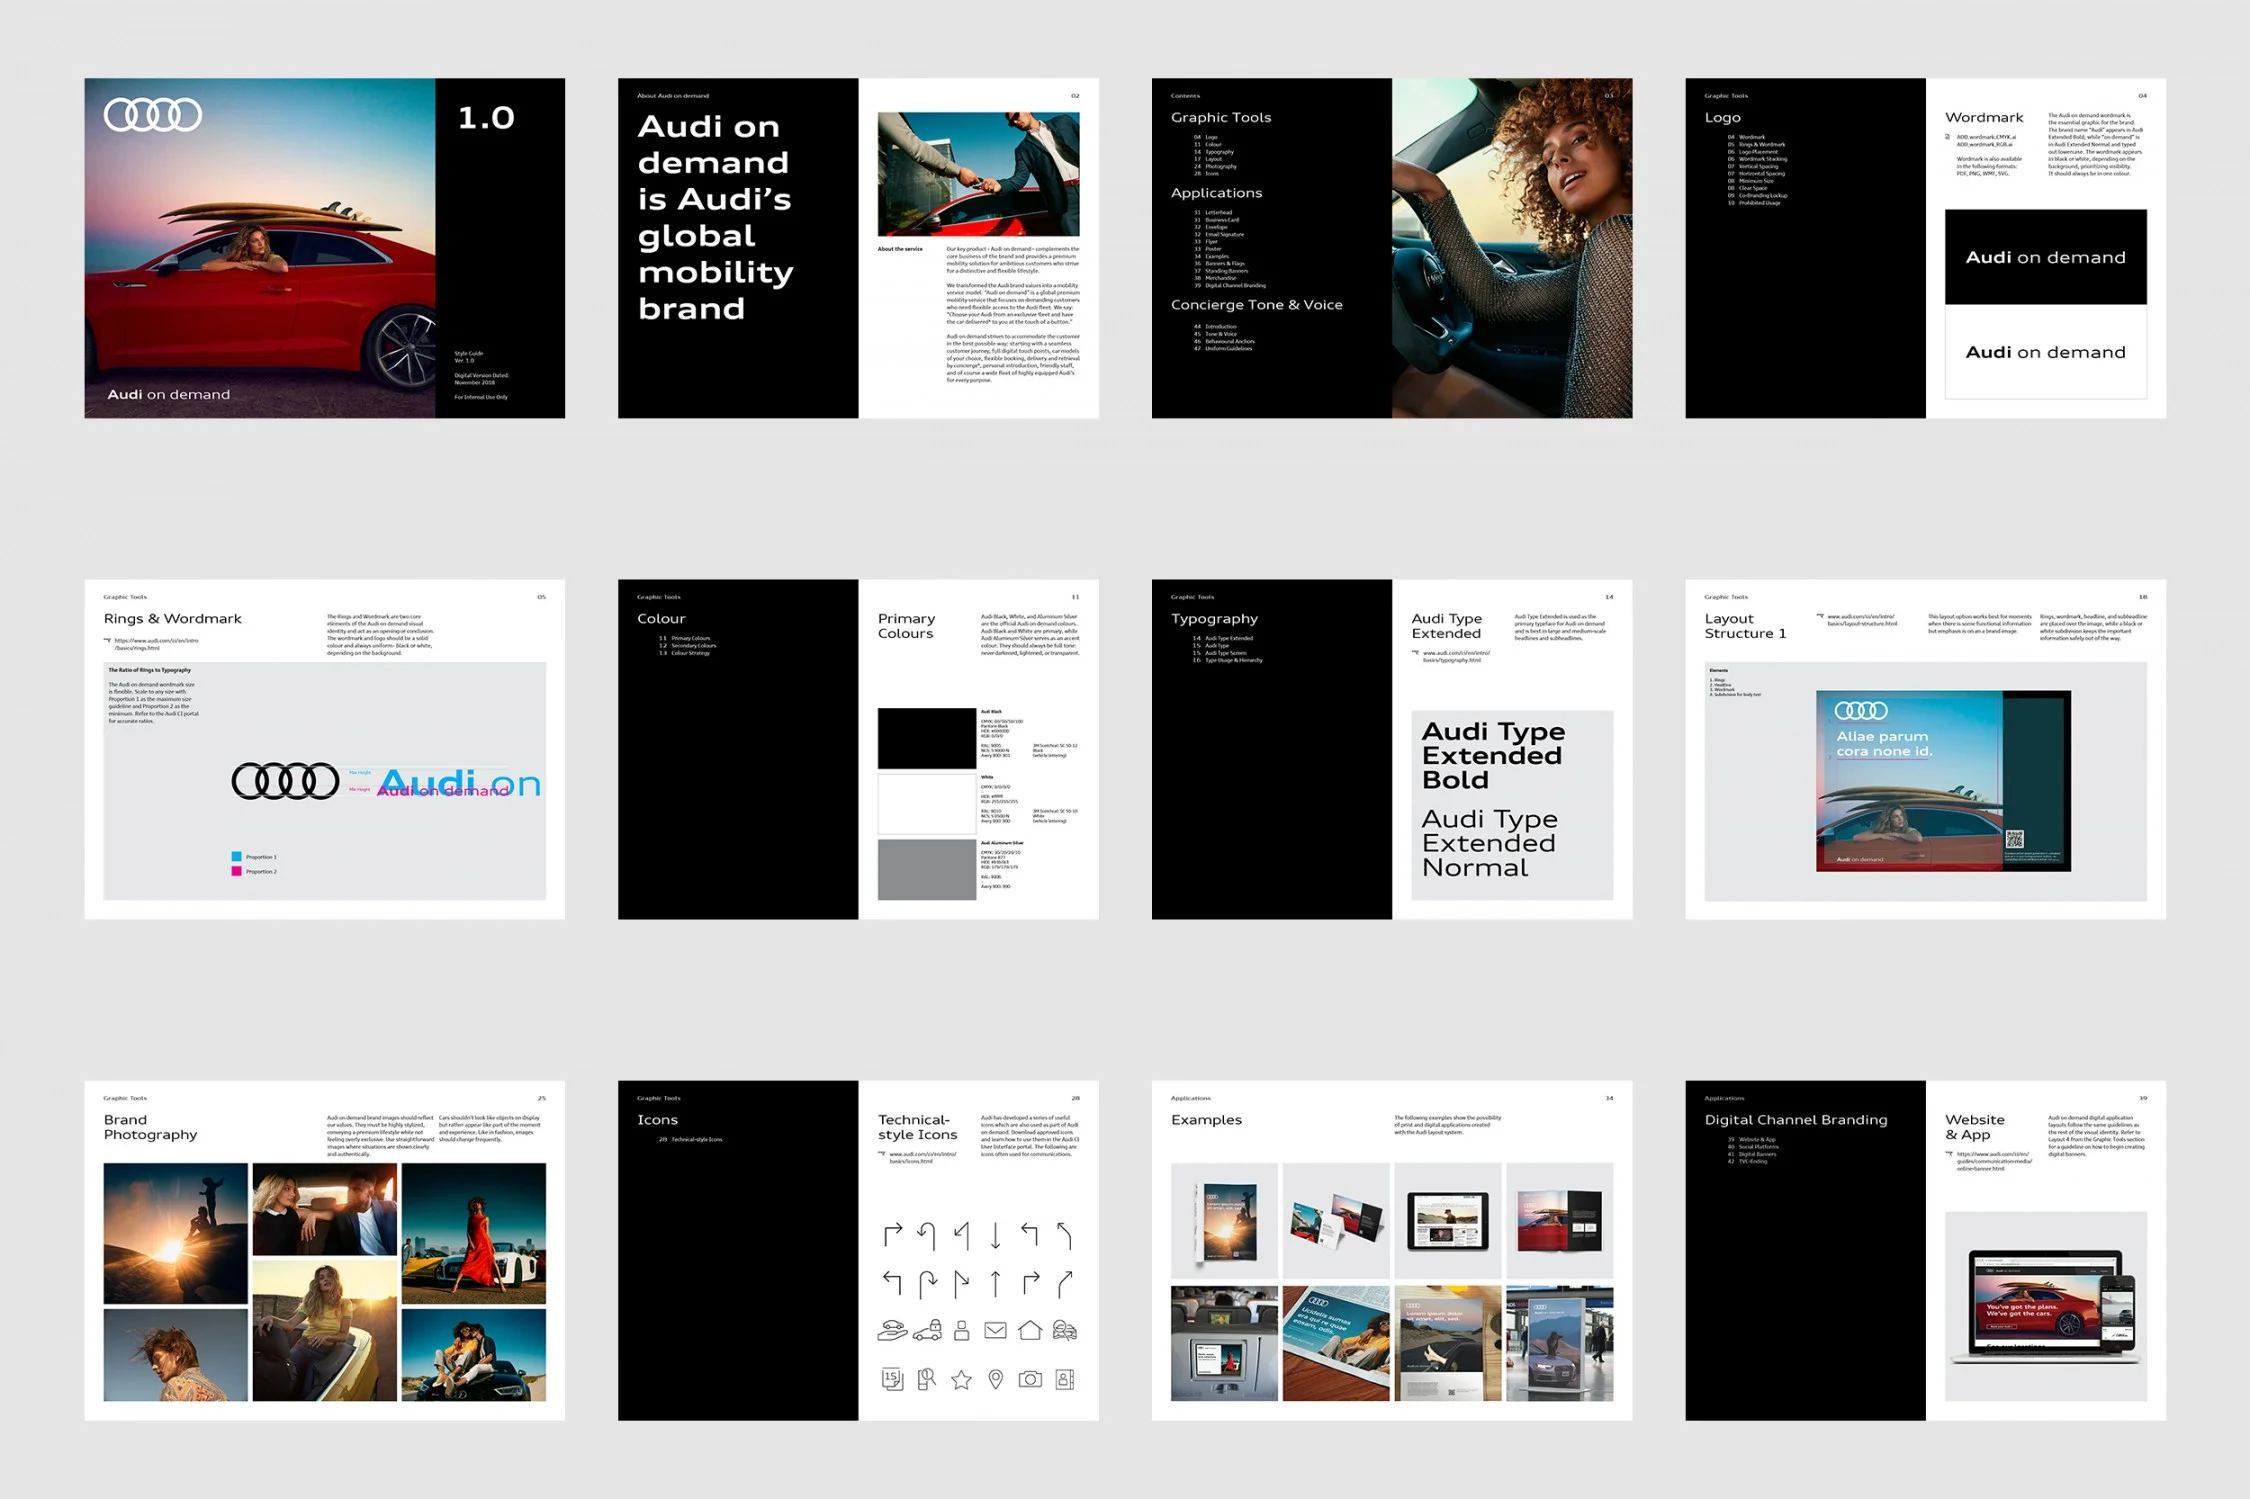Click the second-row turn-left arrow icon

[893, 1282]
